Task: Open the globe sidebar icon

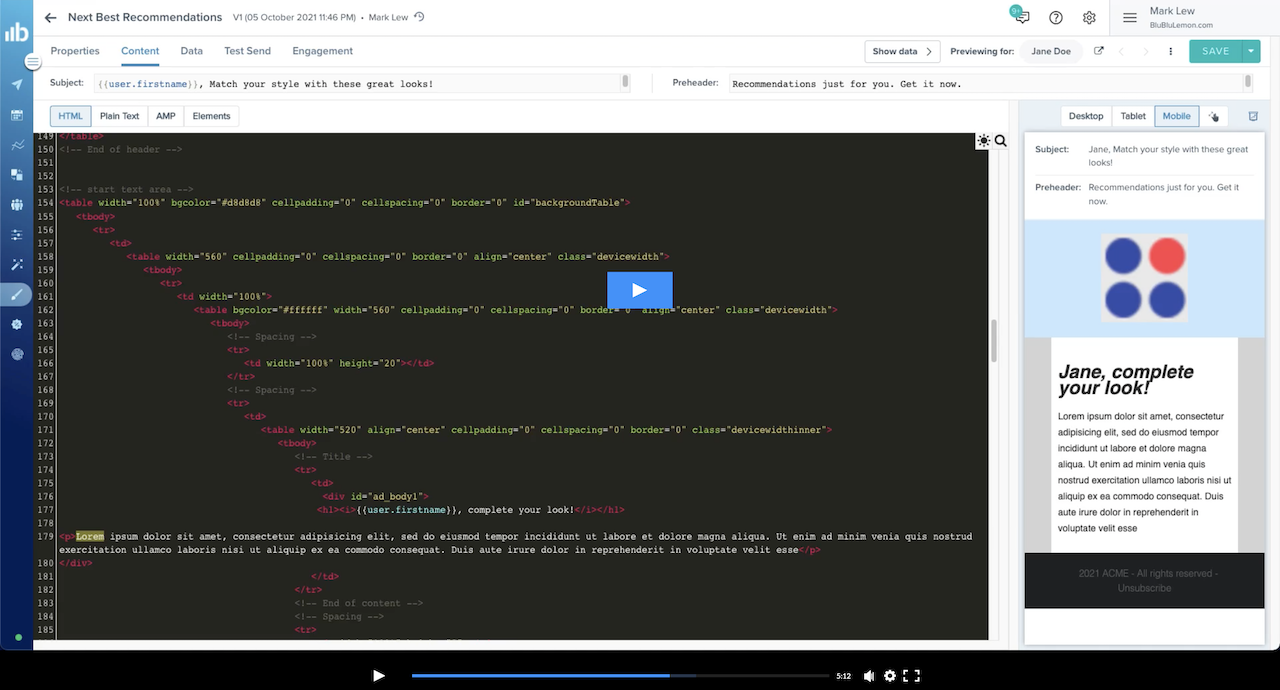Action: 17,354
